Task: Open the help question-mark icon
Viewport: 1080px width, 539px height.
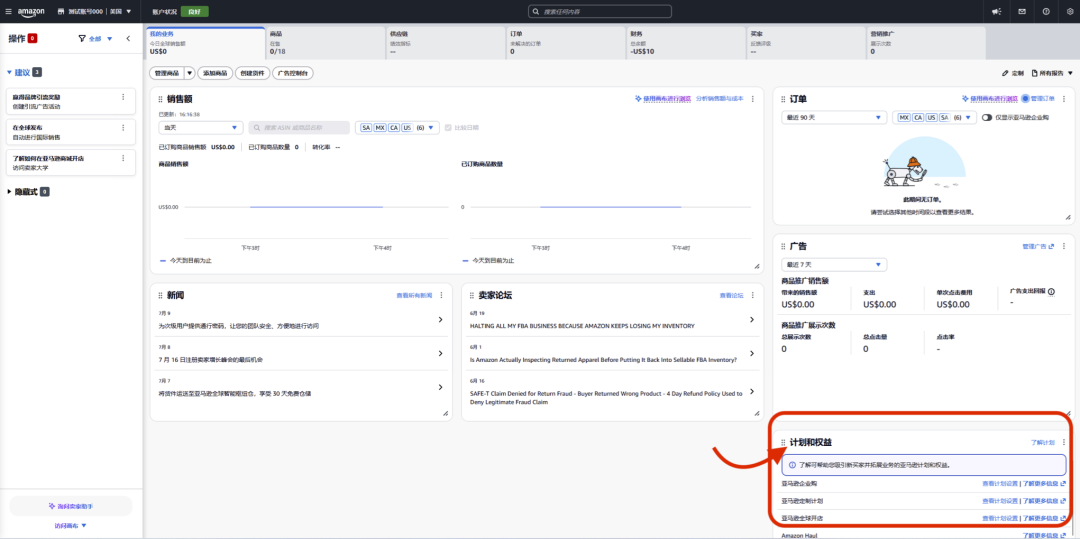Action: tap(1046, 11)
